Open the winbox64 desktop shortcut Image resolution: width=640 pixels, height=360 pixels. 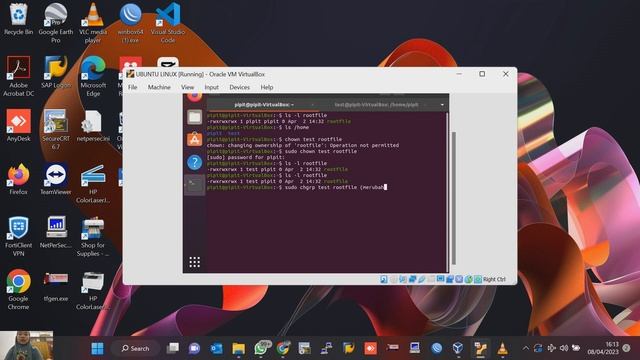click(131, 23)
